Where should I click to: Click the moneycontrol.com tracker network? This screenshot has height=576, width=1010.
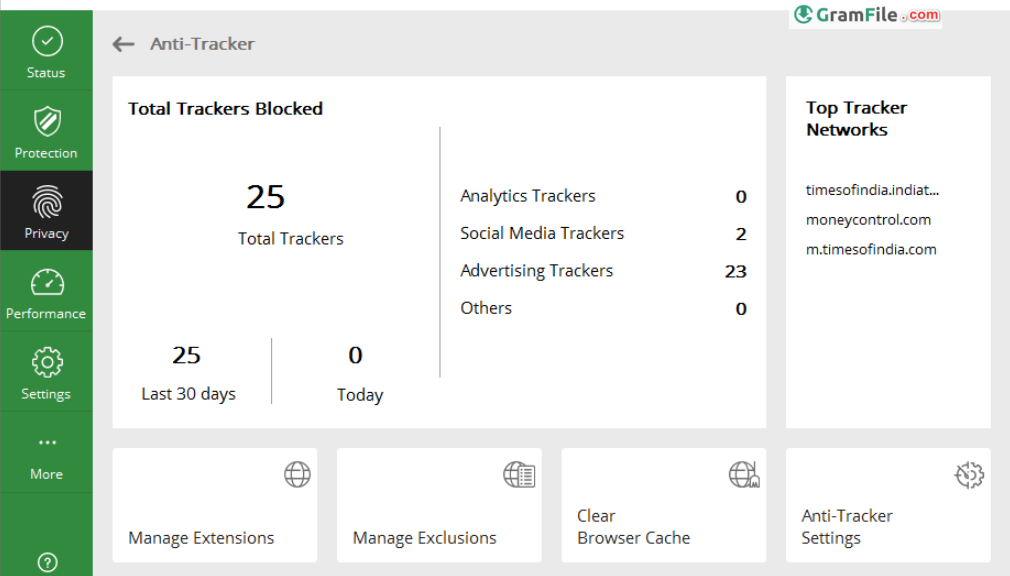tap(868, 220)
